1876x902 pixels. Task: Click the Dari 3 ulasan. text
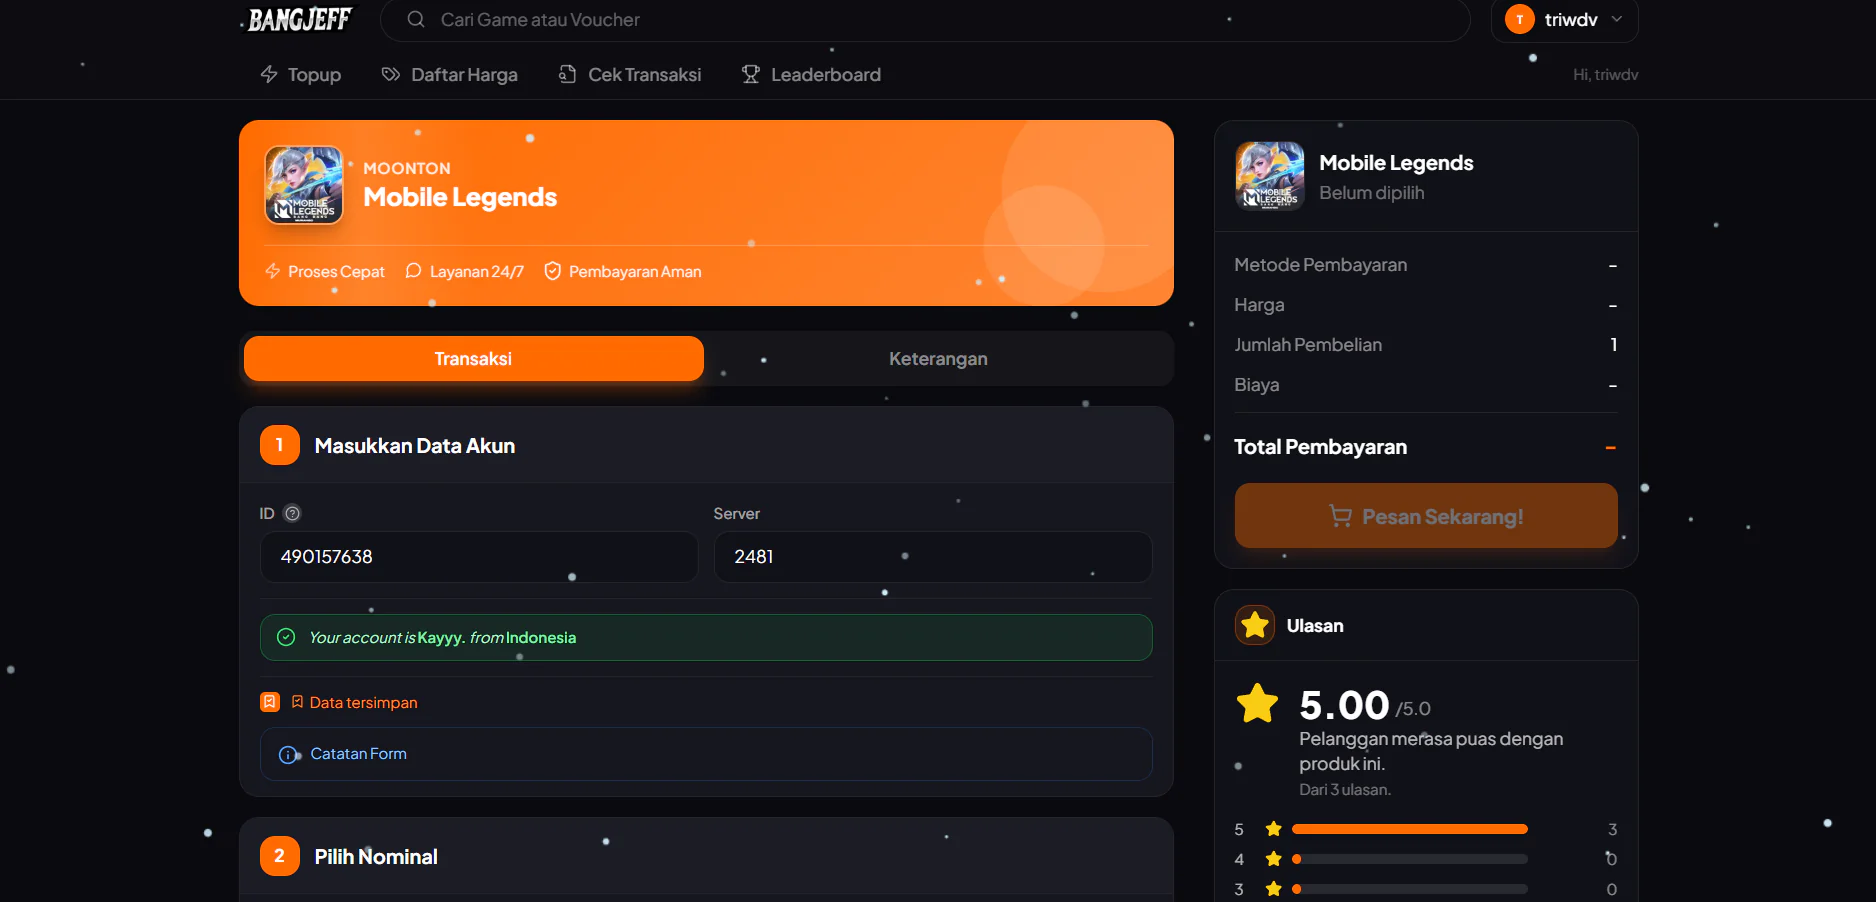click(1345, 789)
